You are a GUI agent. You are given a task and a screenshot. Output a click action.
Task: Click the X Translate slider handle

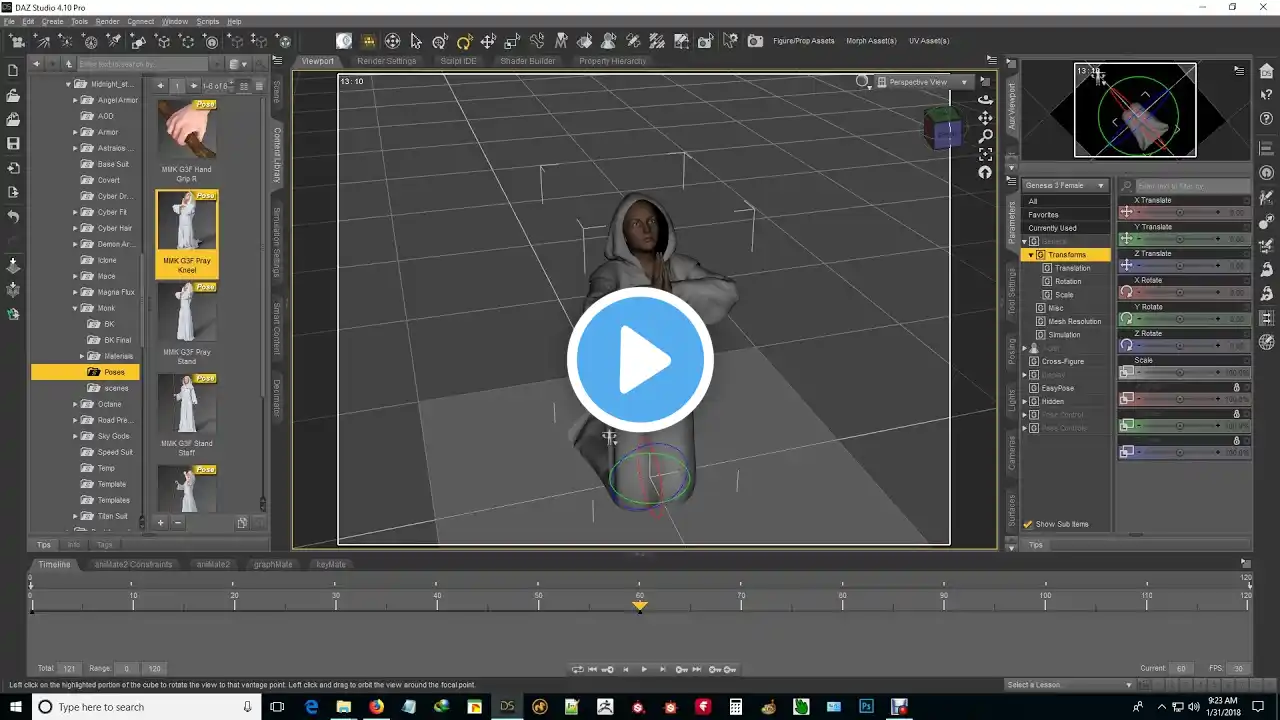pyautogui.click(x=1179, y=212)
